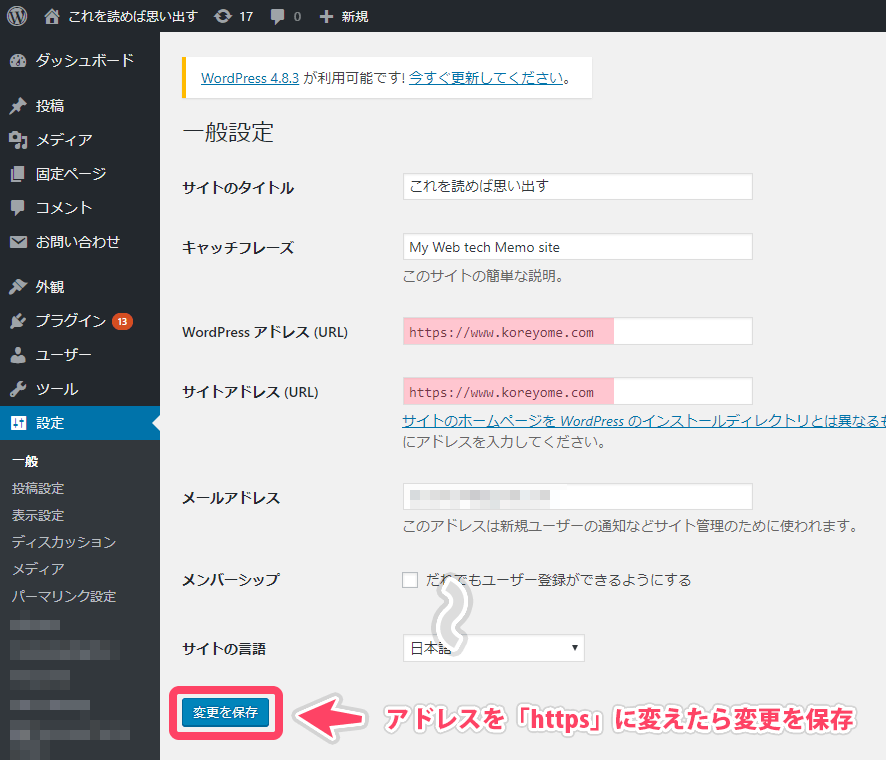Viewport: 886px width, 760px height.
Task: Open 表示設定 submenu
Action: click(38, 515)
